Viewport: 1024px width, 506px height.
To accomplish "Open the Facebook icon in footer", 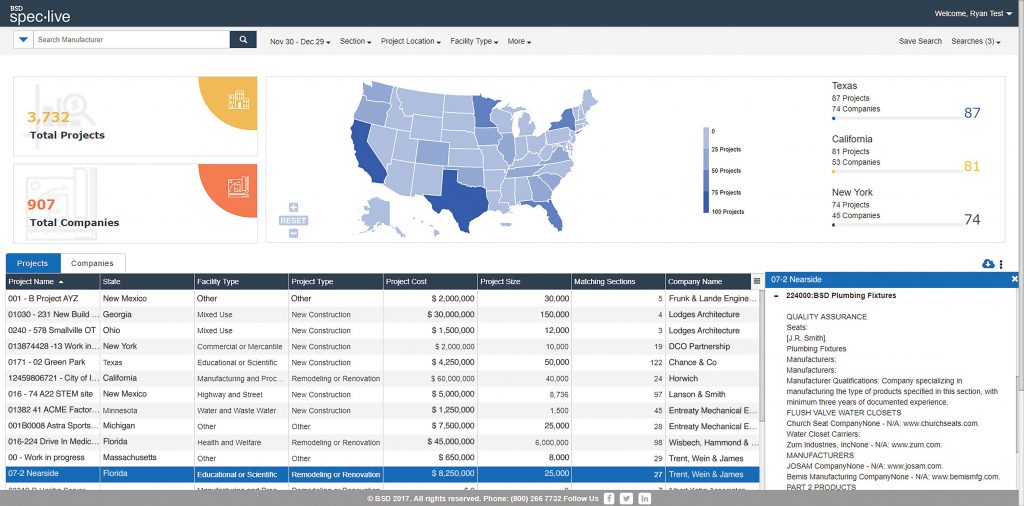I will pos(609,499).
